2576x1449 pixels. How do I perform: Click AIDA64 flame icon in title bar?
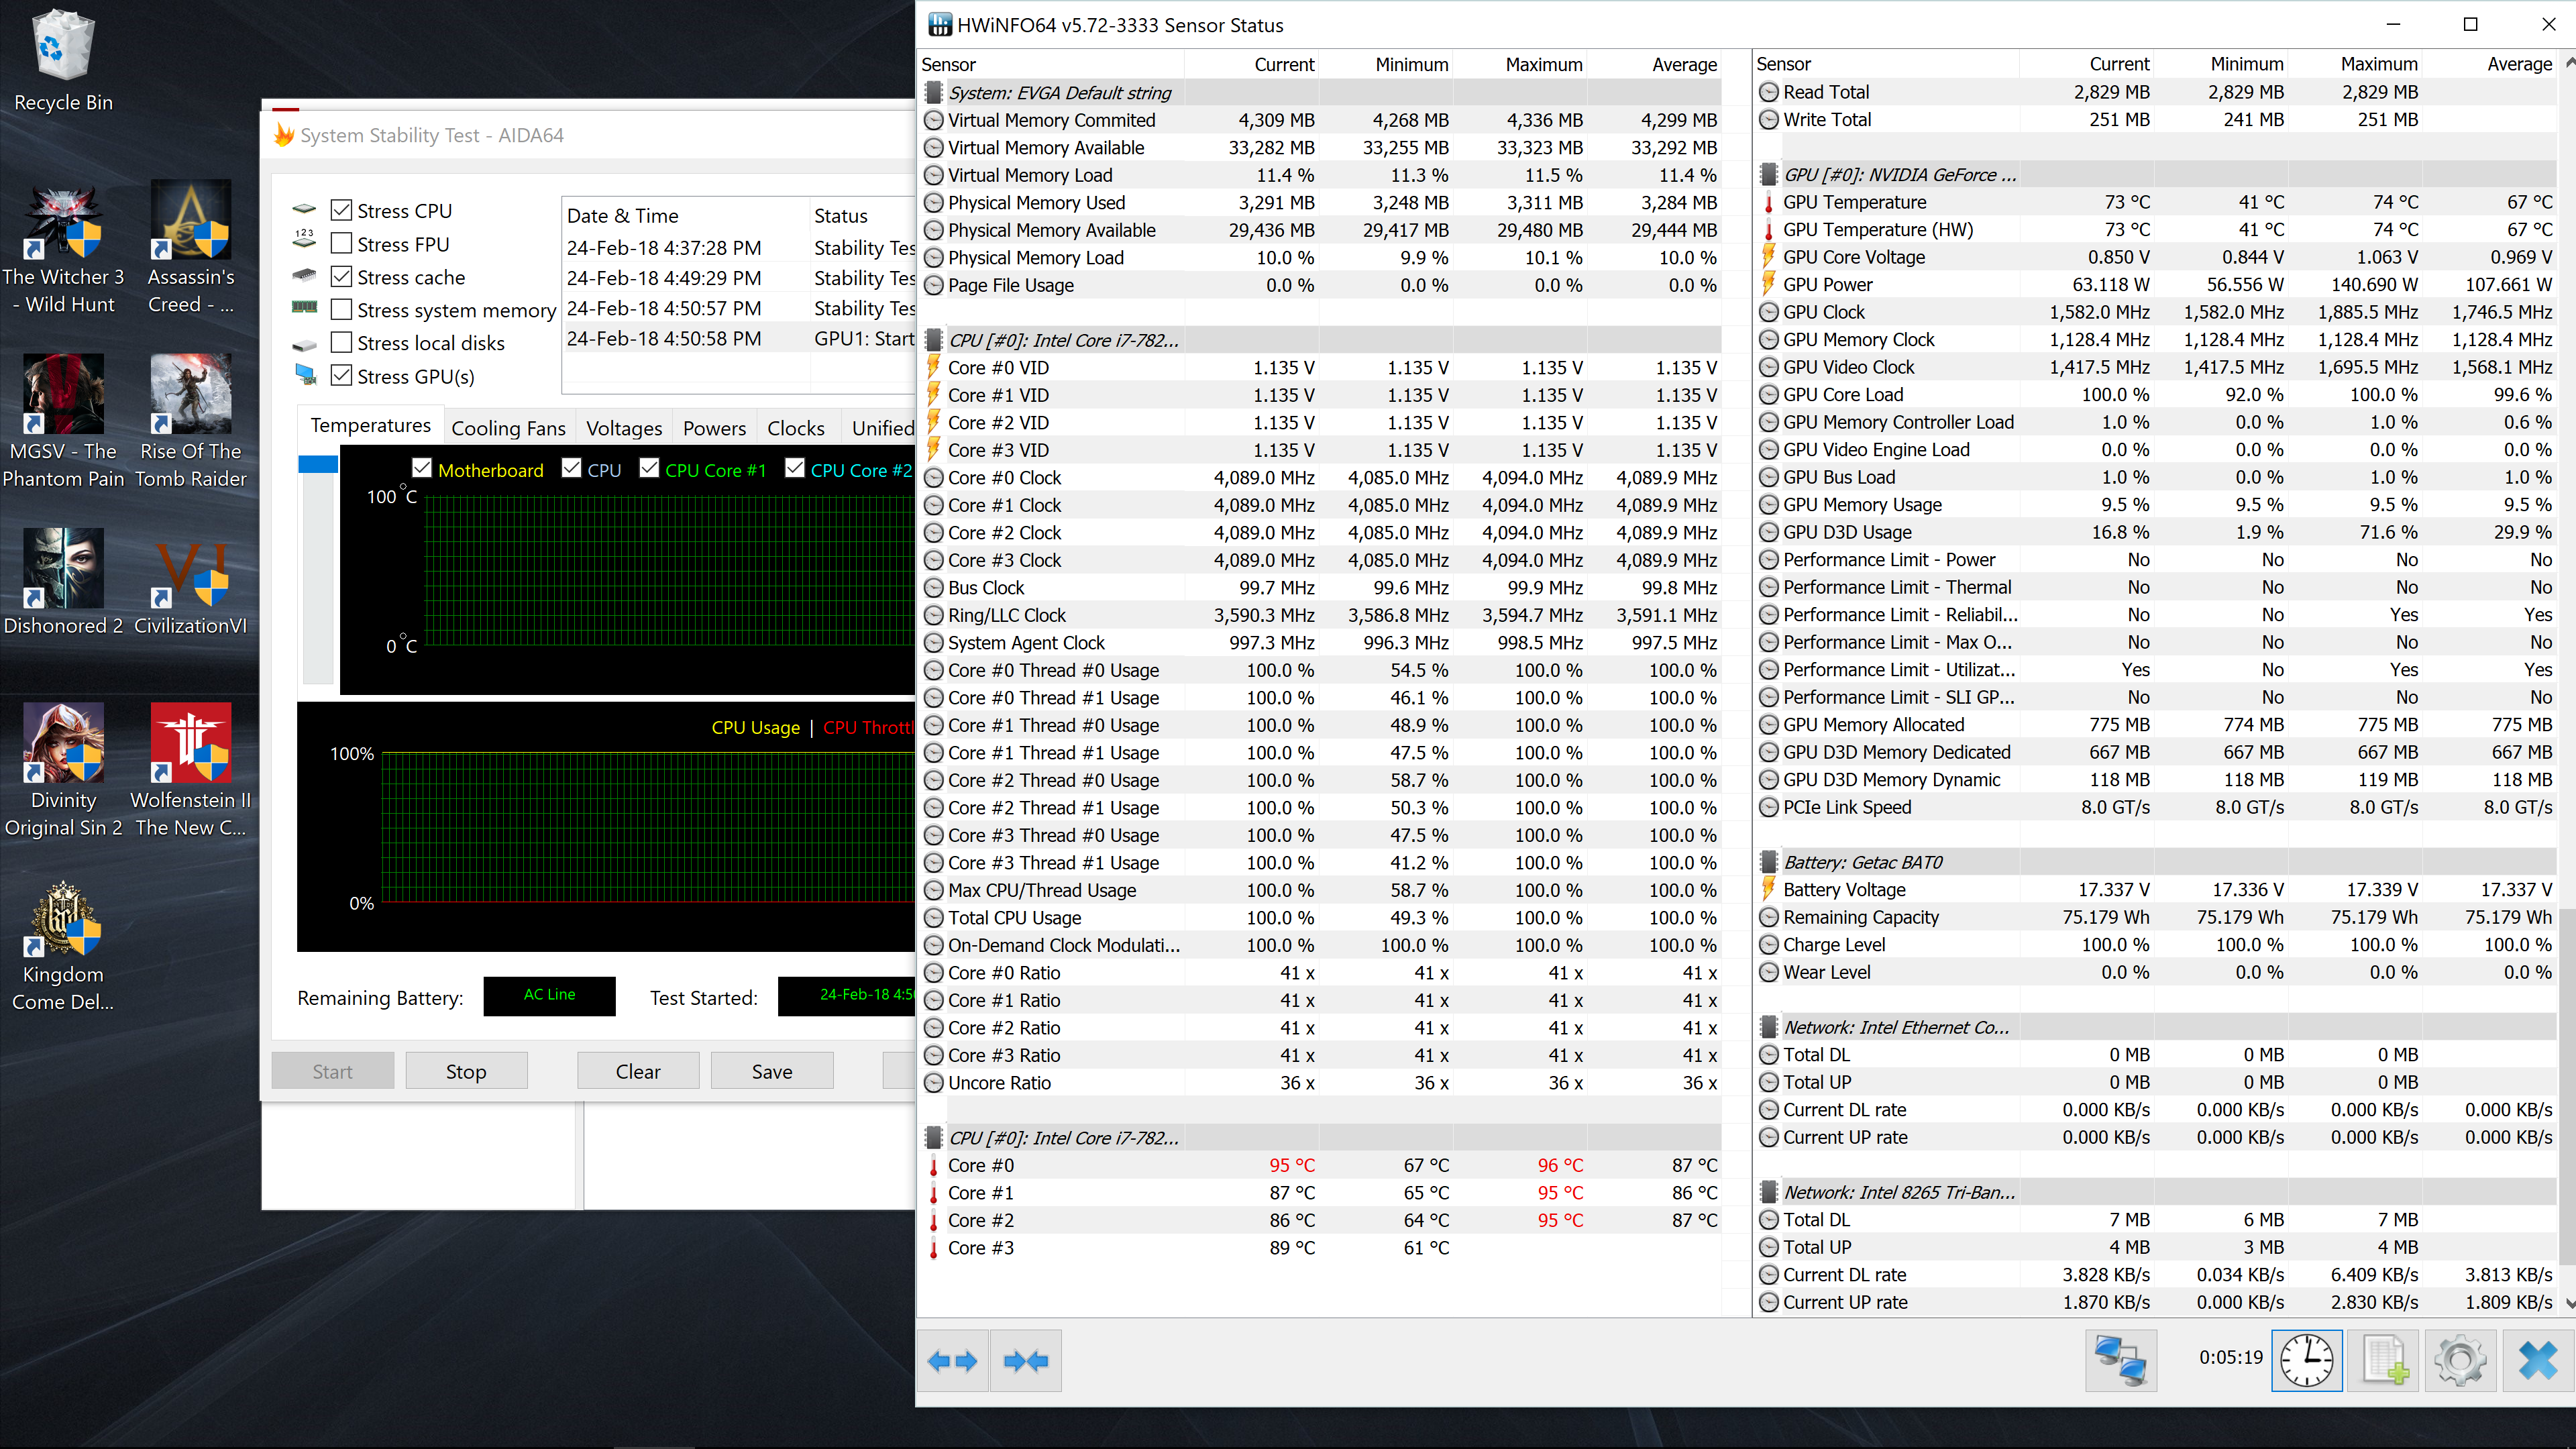point(284,135)
